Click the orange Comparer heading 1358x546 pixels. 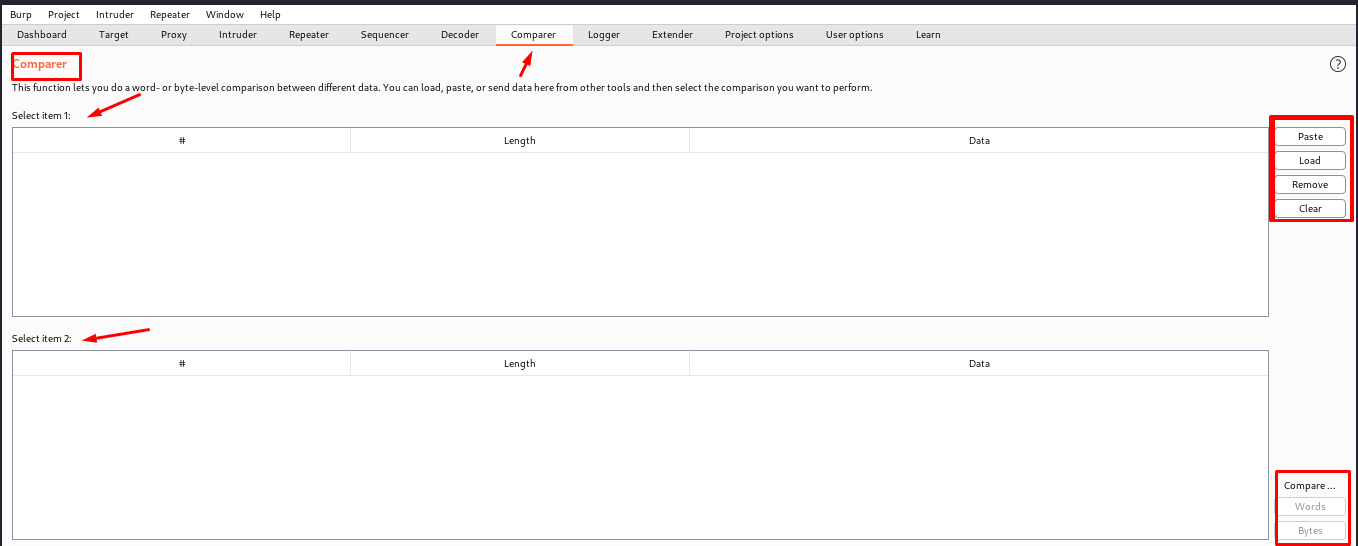[x=40, y=64]
